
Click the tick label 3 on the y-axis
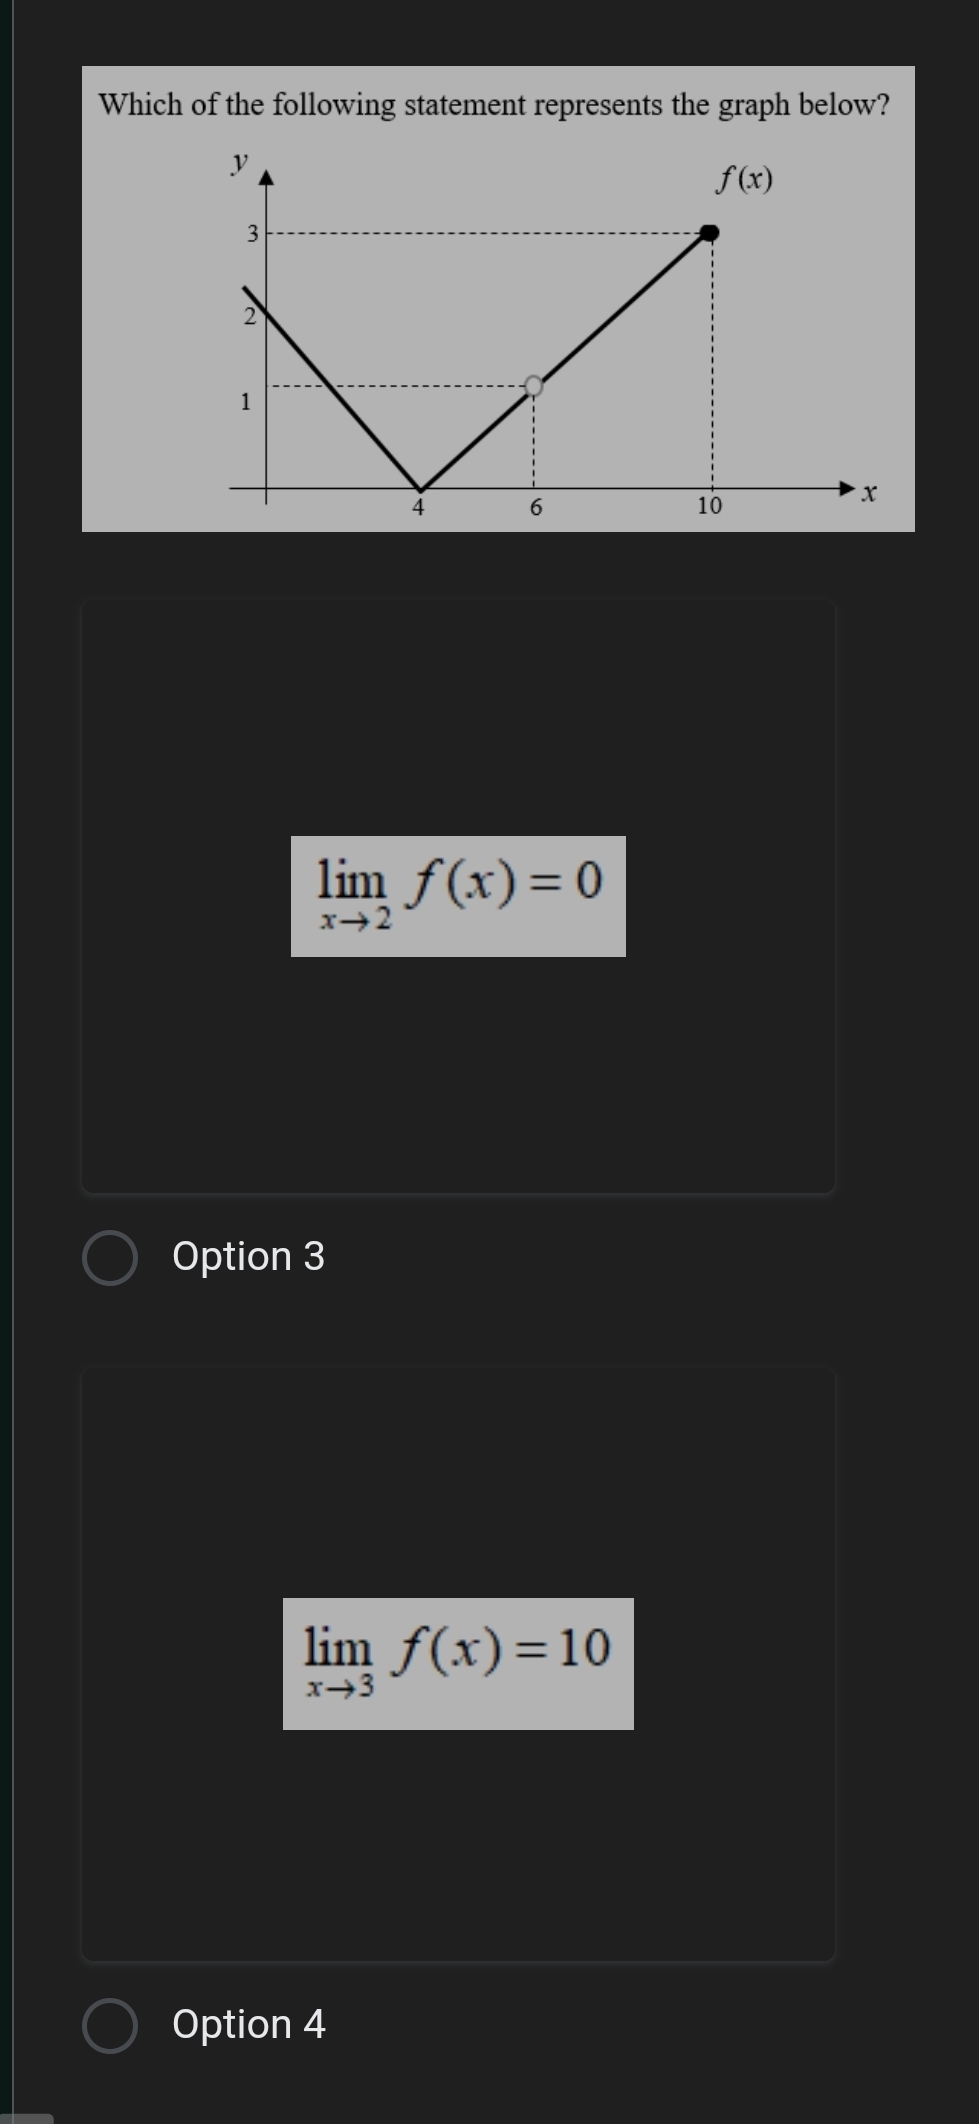[252, 234]
